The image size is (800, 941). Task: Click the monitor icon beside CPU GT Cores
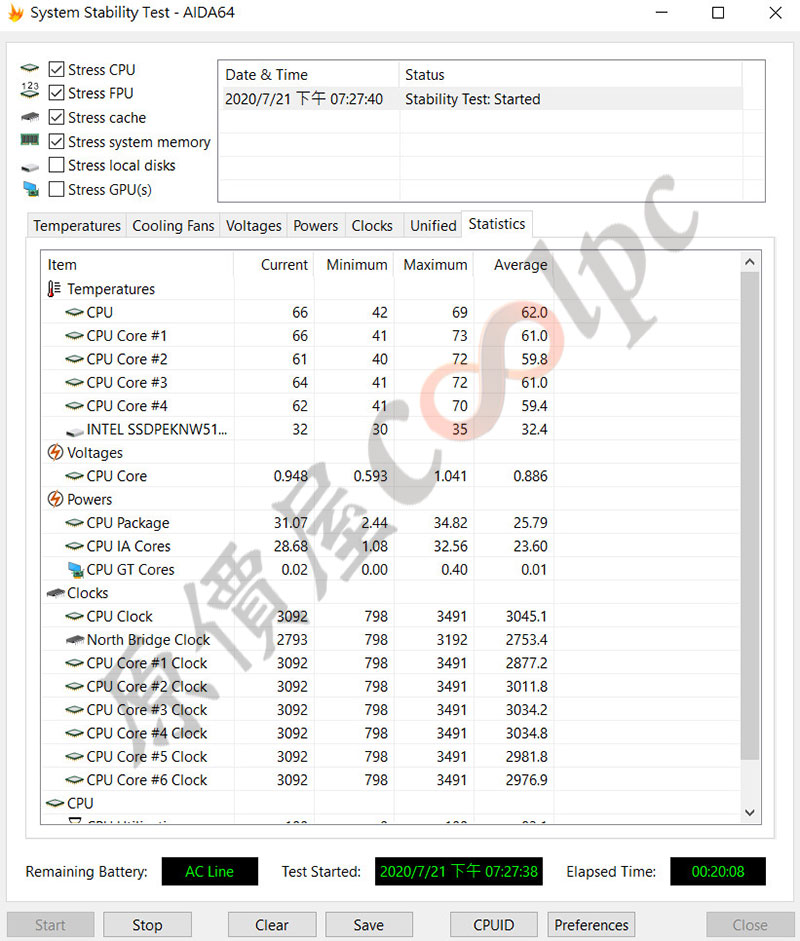75,570
